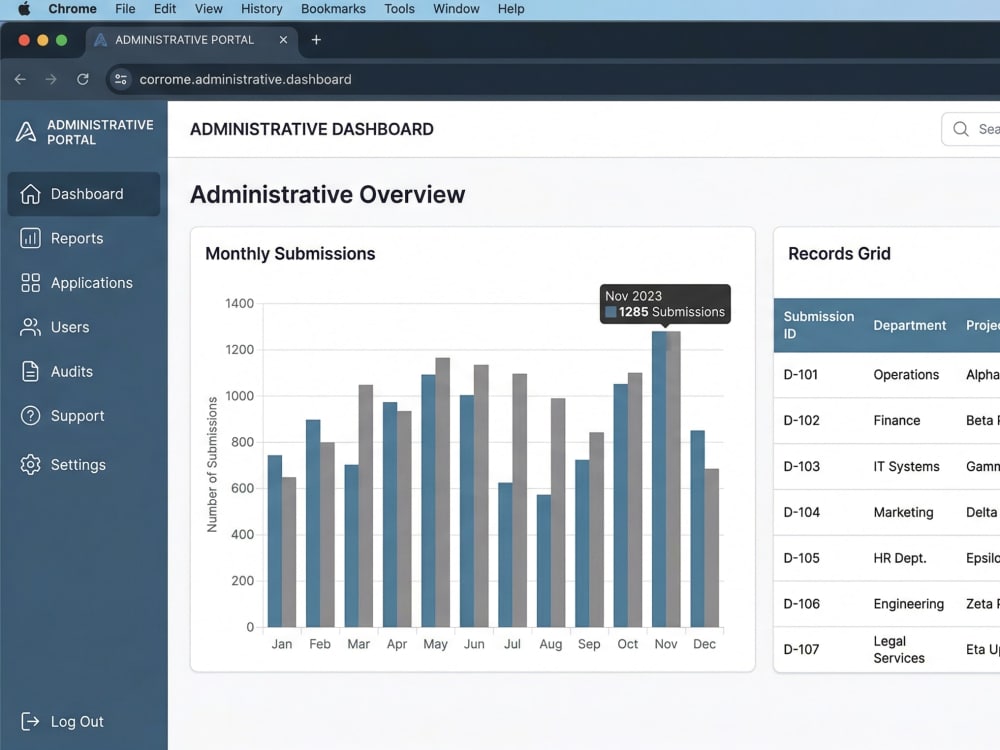Viewport: 1000px width, 750px height.
Task: Select the D-104 submission ID
Action: (x=801, y=512)
